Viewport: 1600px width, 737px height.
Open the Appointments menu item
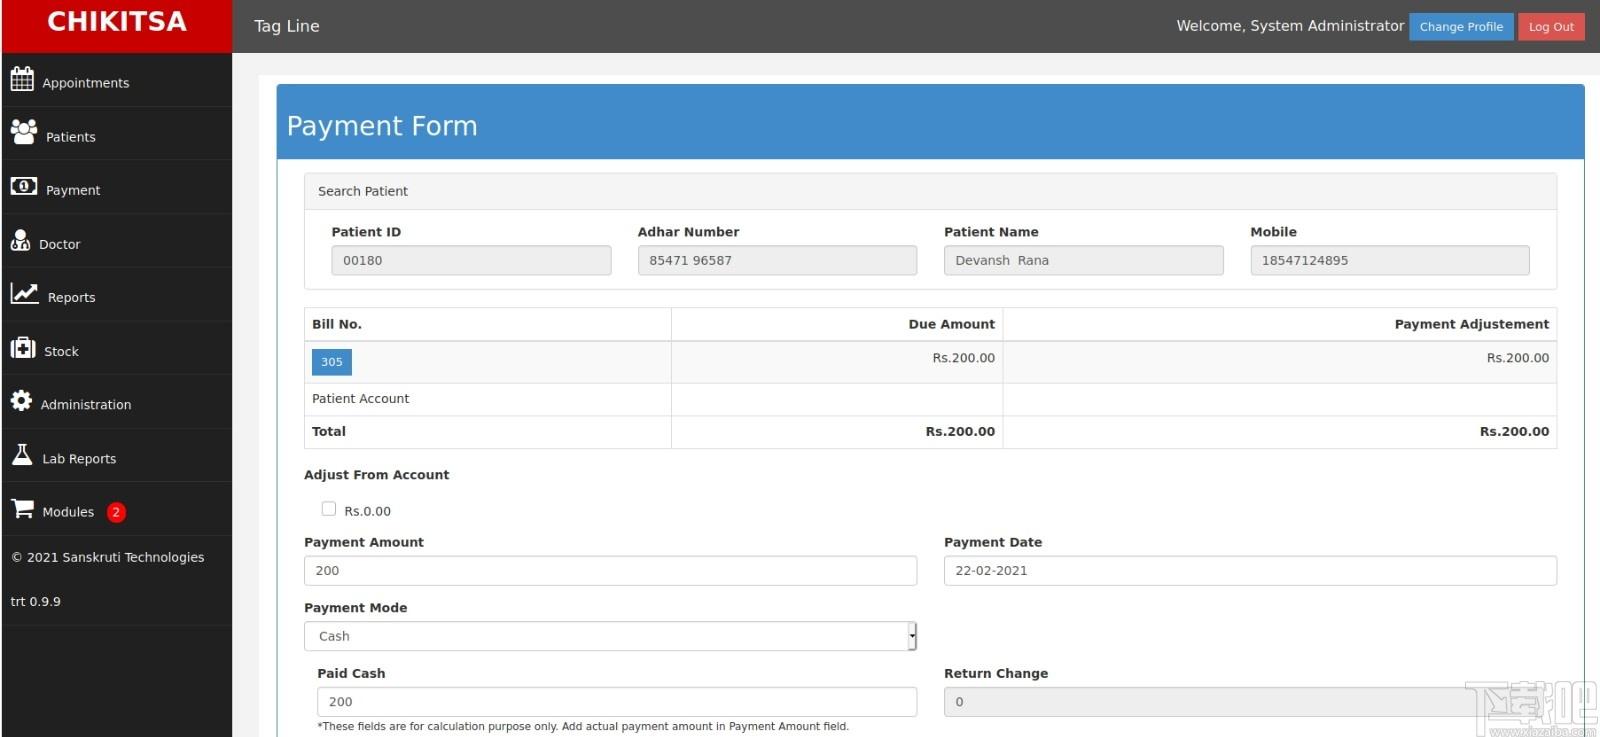117,80
